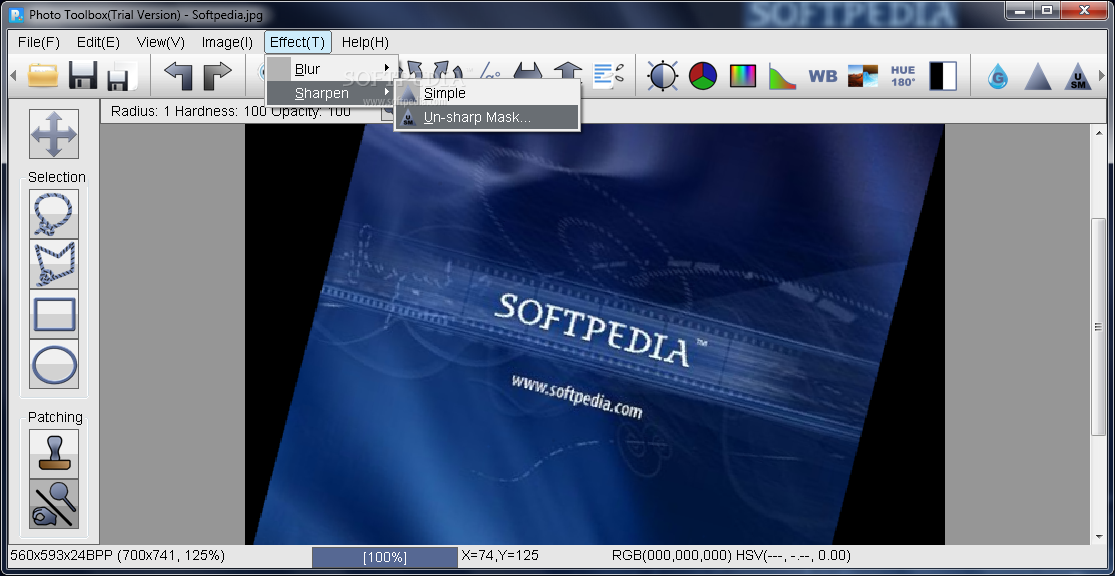Close the Photo Toolbox window
The height and width of the screenshot is (576, 1115).
coord(1084,10)
